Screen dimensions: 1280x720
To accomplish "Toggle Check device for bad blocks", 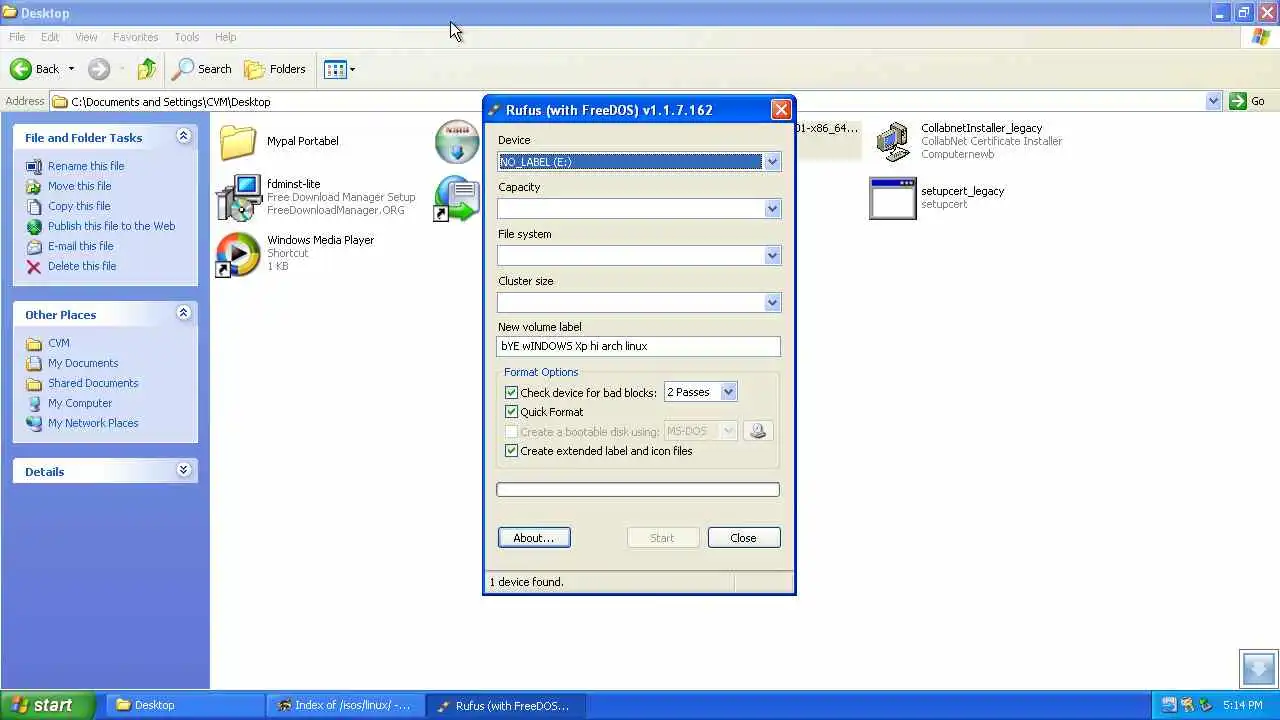I will [511, 393].
